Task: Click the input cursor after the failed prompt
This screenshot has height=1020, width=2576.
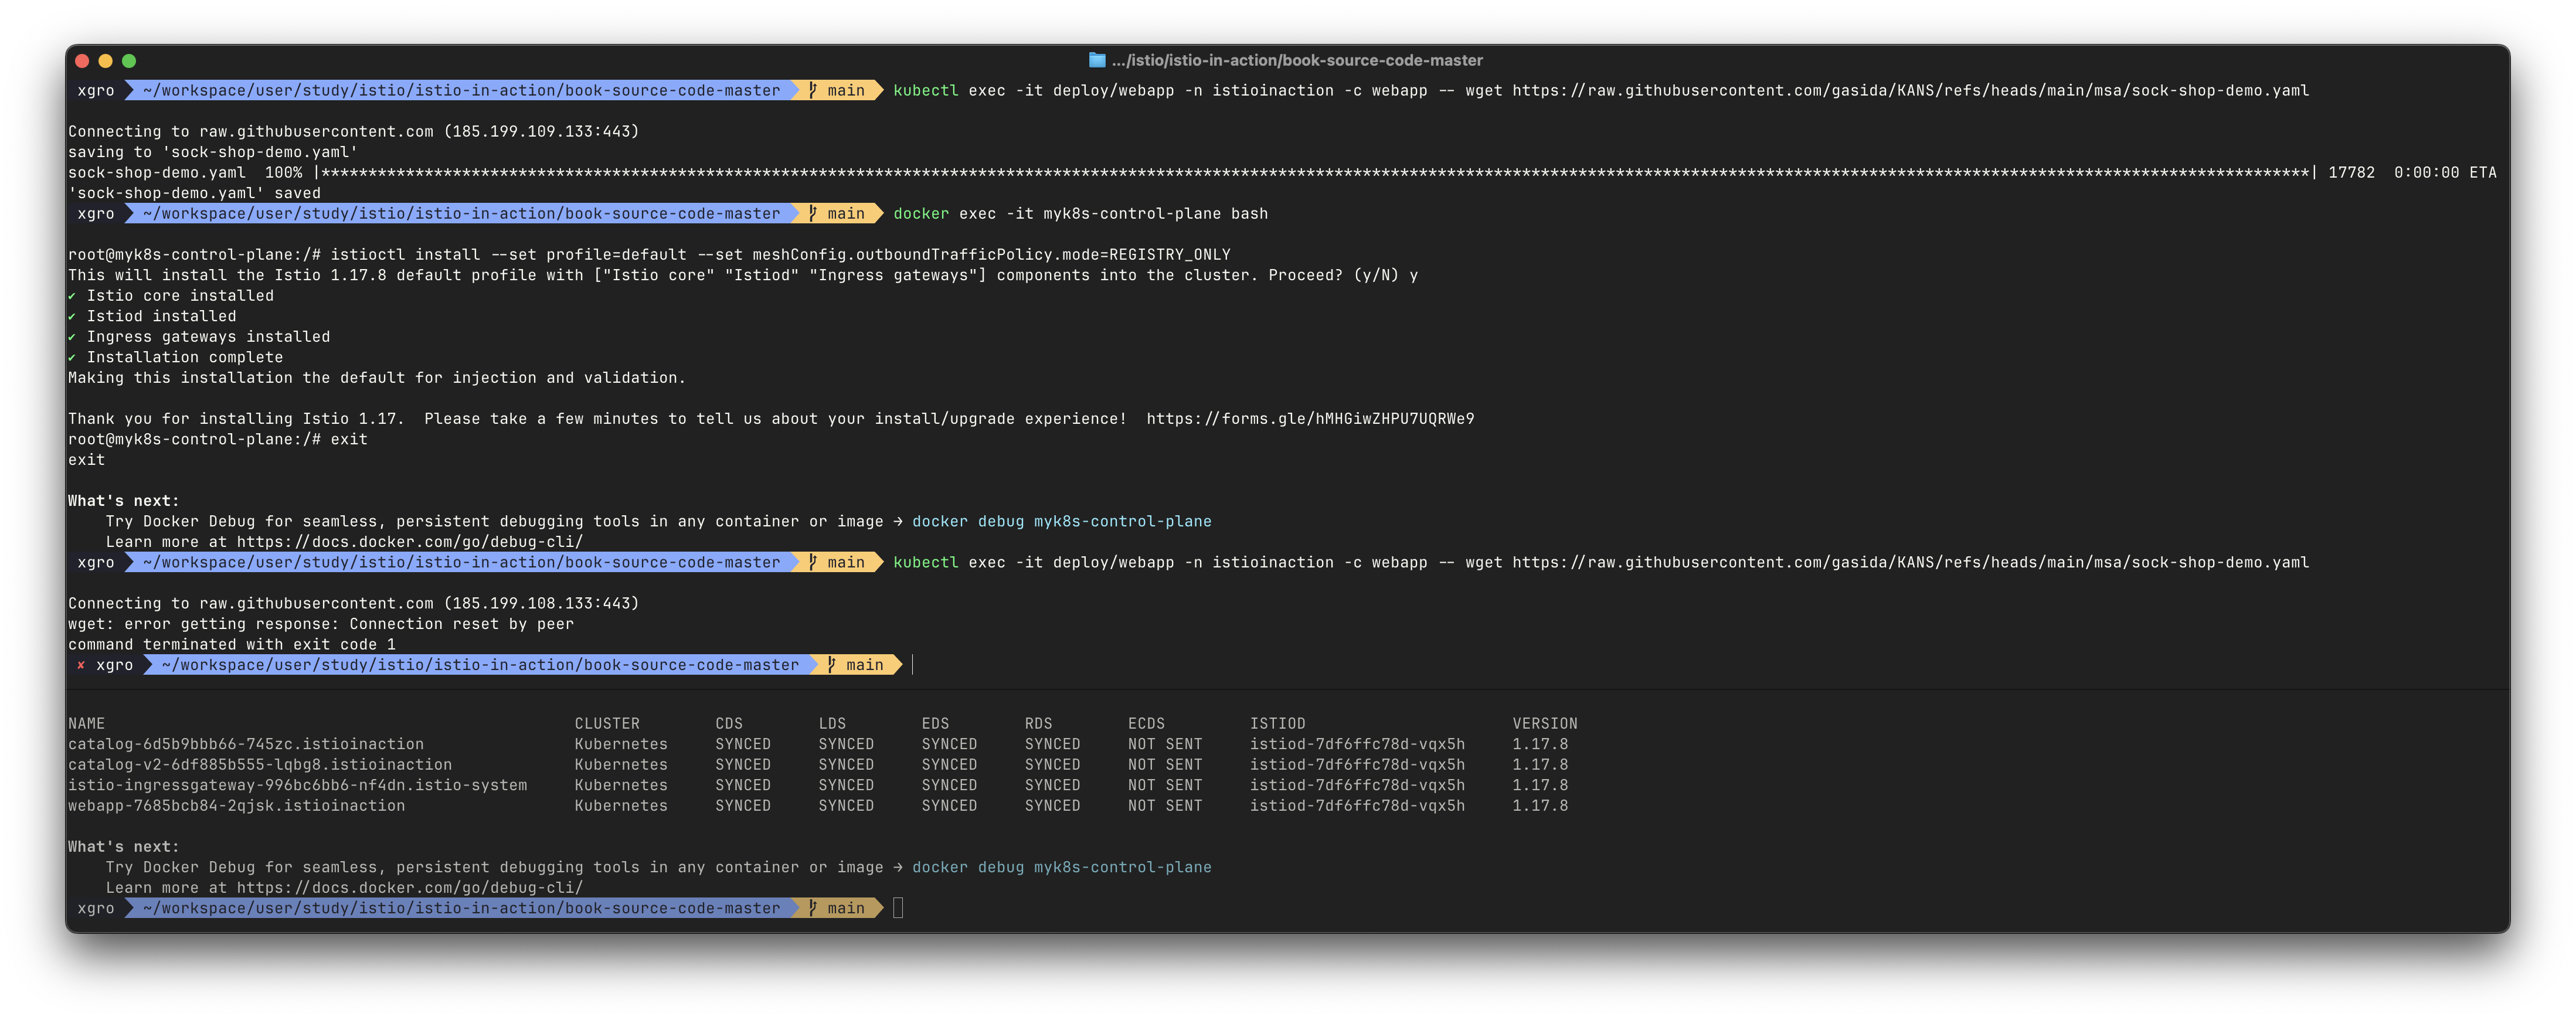Action: tap(912, 665)
